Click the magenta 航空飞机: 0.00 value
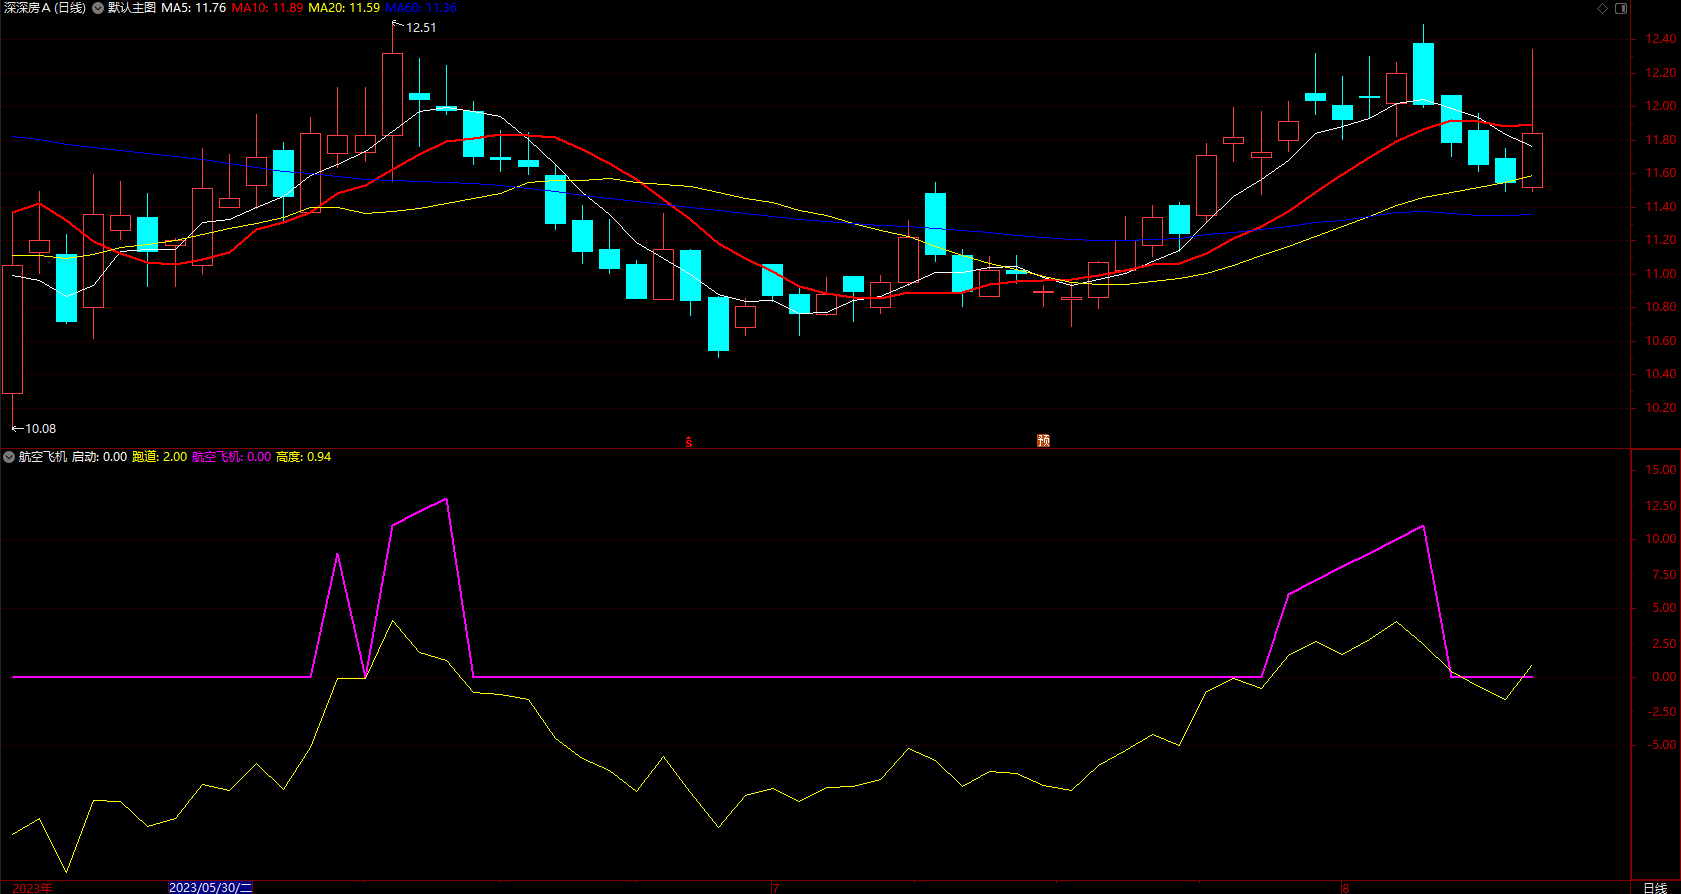This screenshot has width=1681, height=894. (x=231, y=457)
